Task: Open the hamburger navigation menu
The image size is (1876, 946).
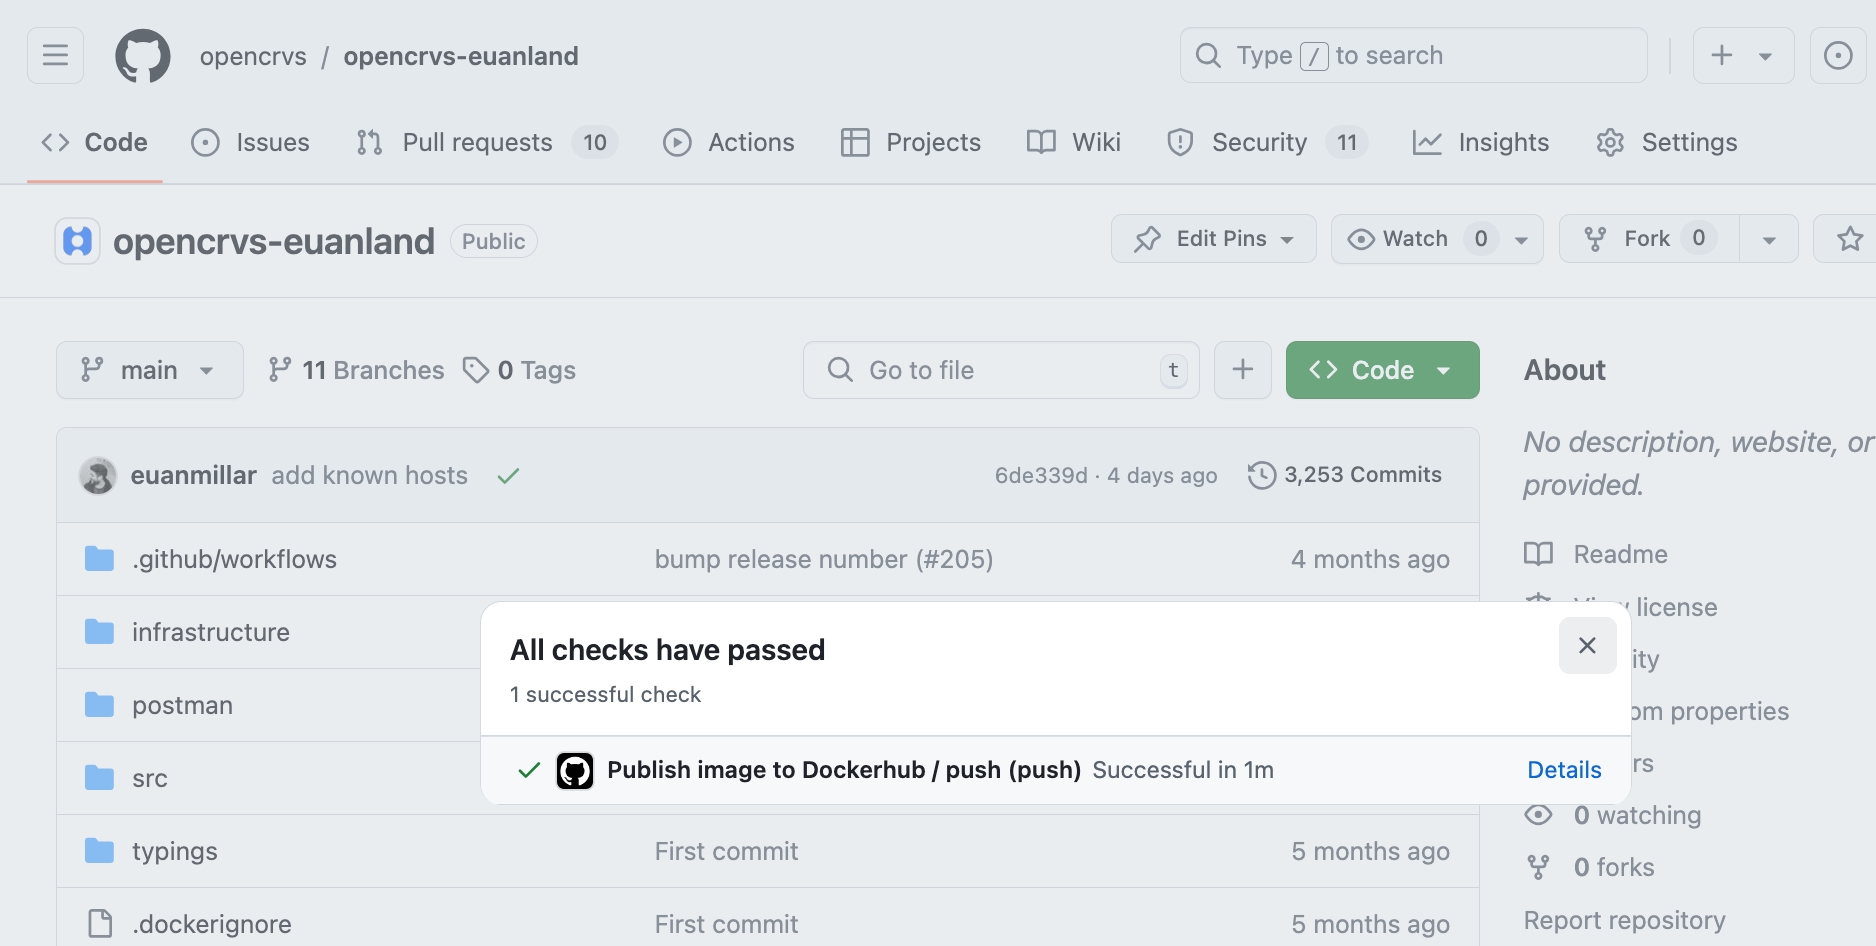Action: click(55, 55)
